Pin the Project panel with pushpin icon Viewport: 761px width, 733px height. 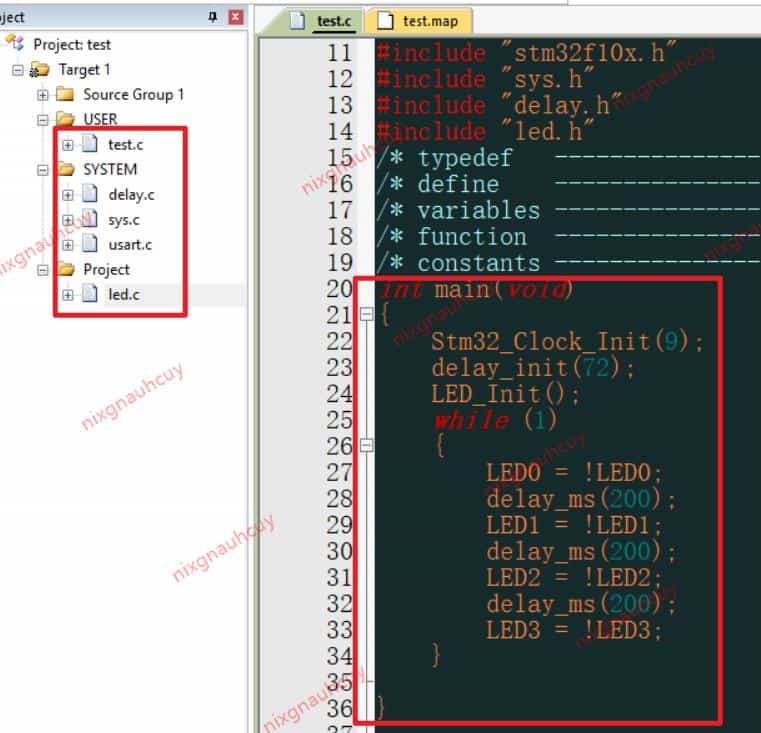point(213,17)
